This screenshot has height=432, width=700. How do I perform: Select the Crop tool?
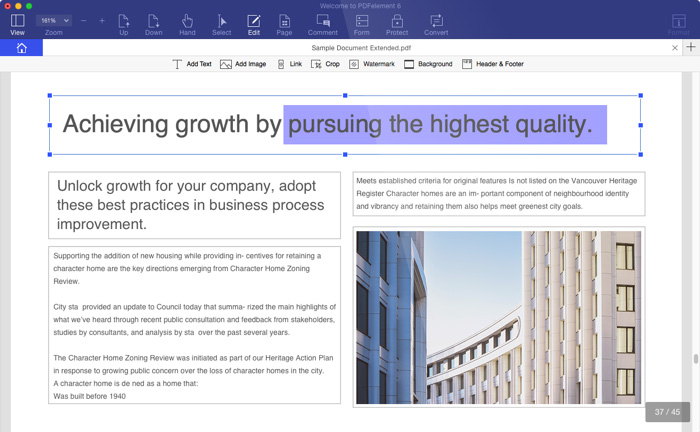point(325,64)
